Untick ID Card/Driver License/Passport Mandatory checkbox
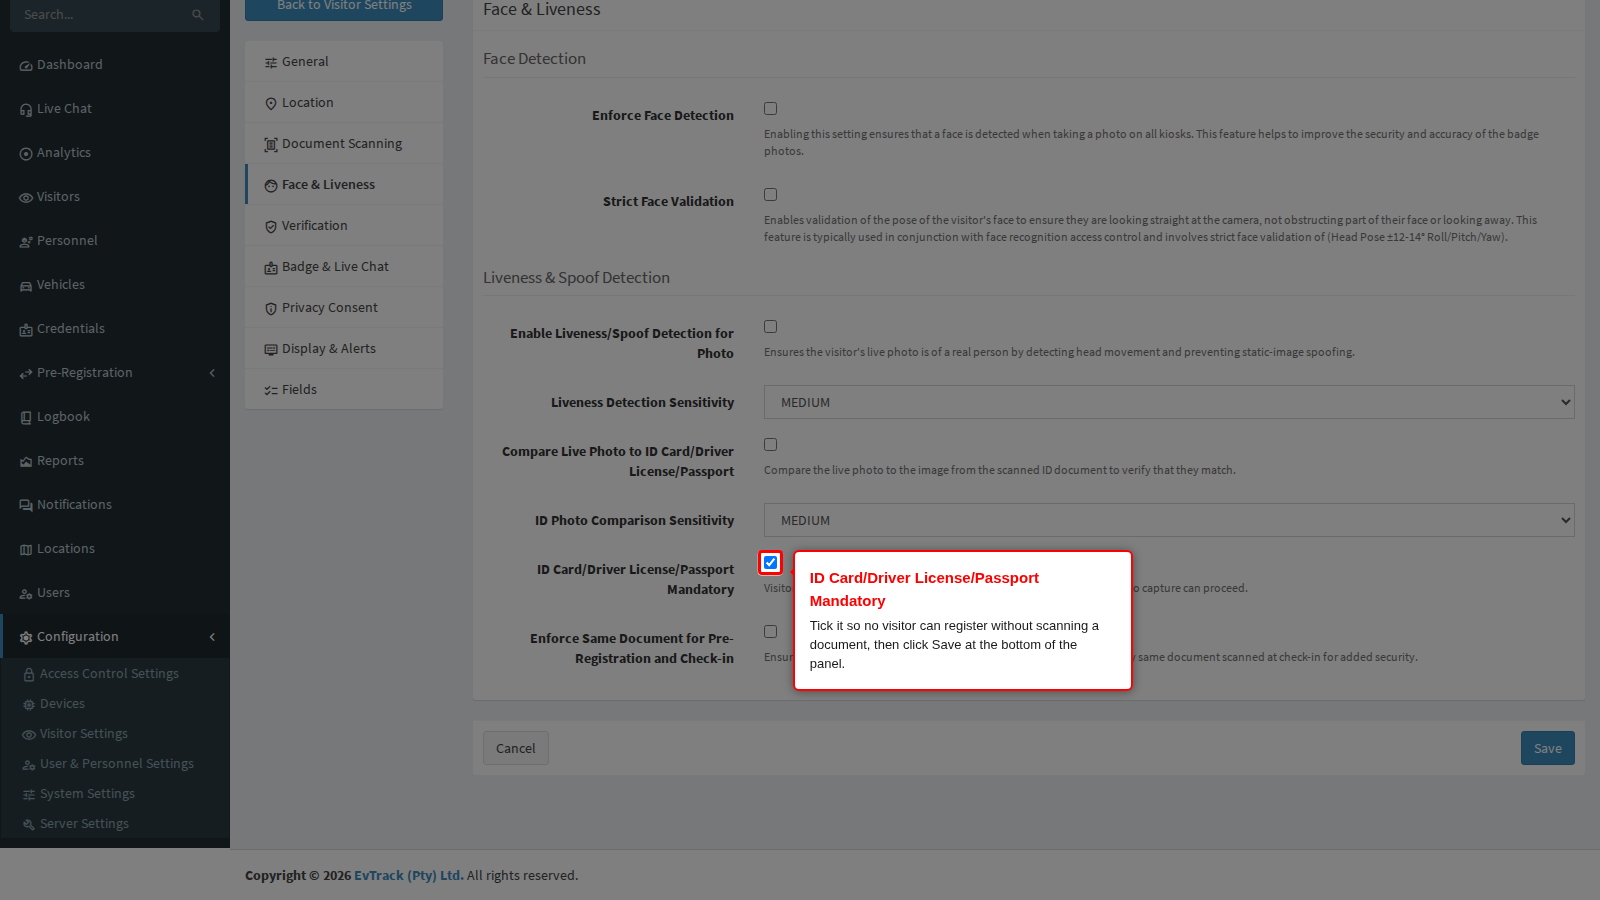This screenshot has width=1600, height=900. (x=770, y=562)
